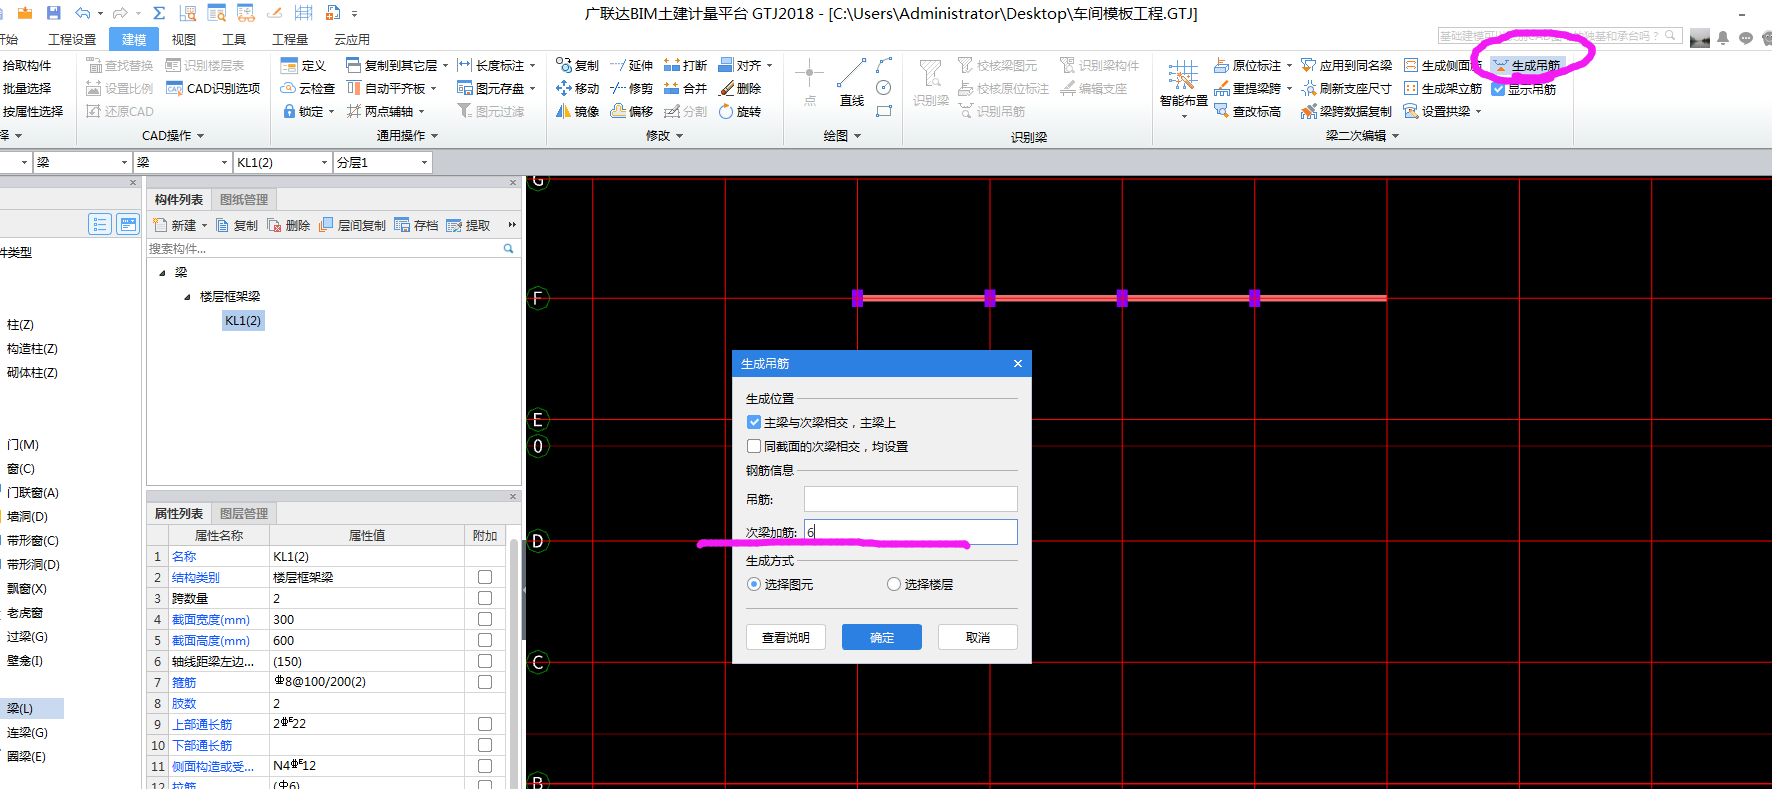Open the 视图 ribbon tab
Viewport: 1772px width, 789px height.
pos(184,39)
